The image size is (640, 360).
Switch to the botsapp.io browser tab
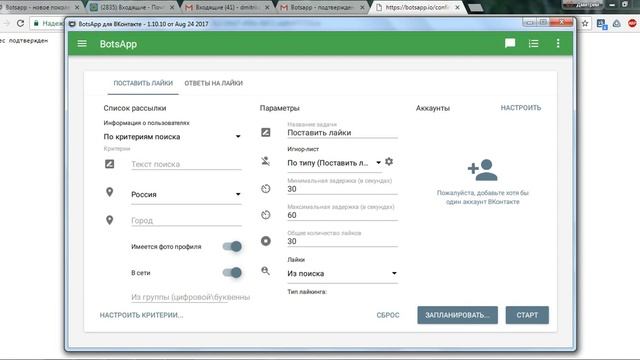tap(417, 7)
